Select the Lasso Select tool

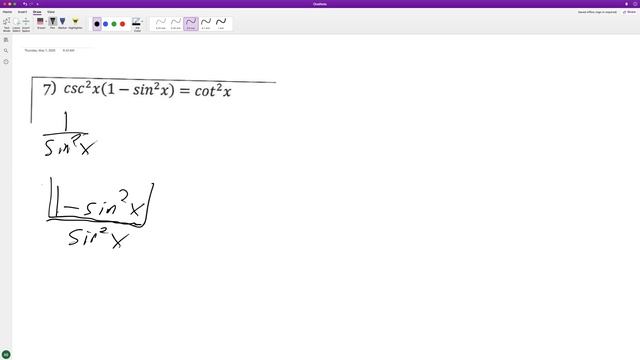click(16, 24)
